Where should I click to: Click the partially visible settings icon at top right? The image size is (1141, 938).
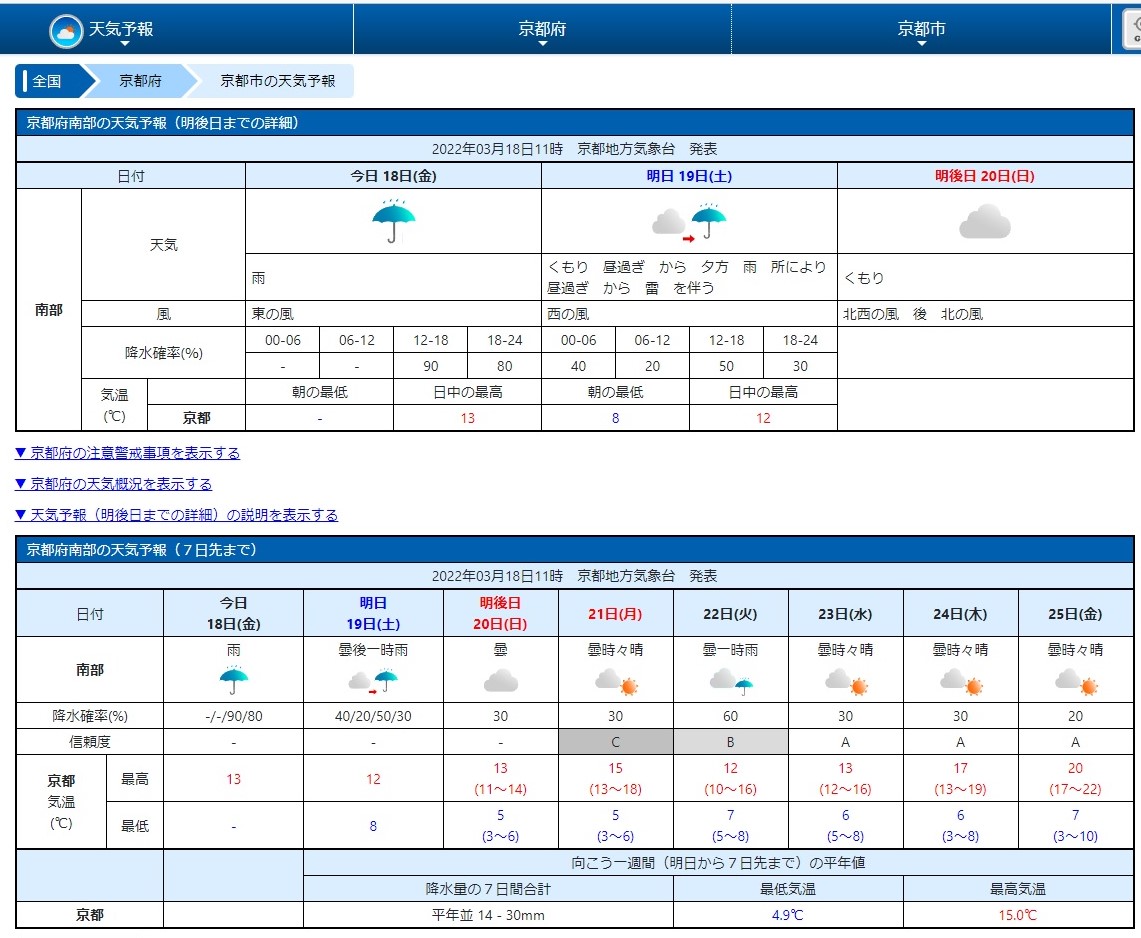coord(1132,31)
